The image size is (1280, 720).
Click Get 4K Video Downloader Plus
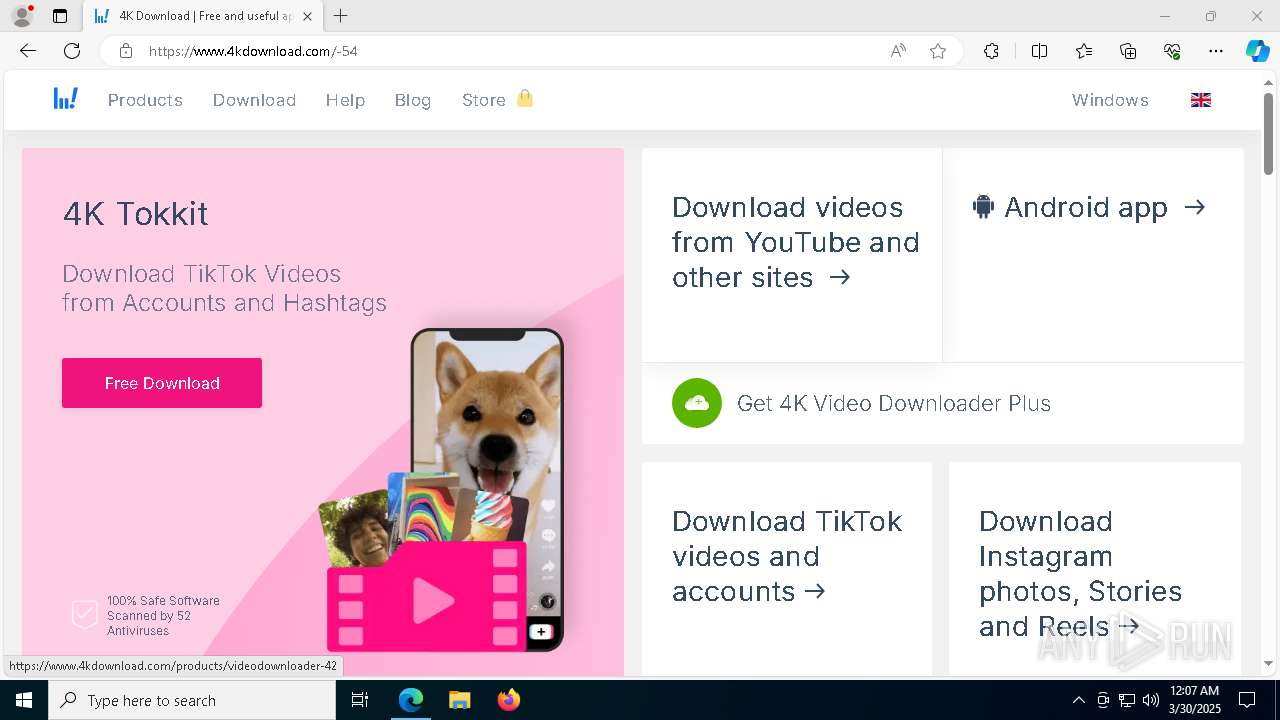point(894,403)
